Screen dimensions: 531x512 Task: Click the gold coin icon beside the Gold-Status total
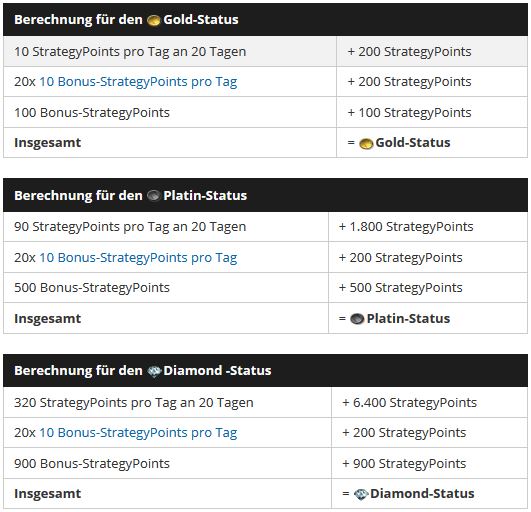366,144
